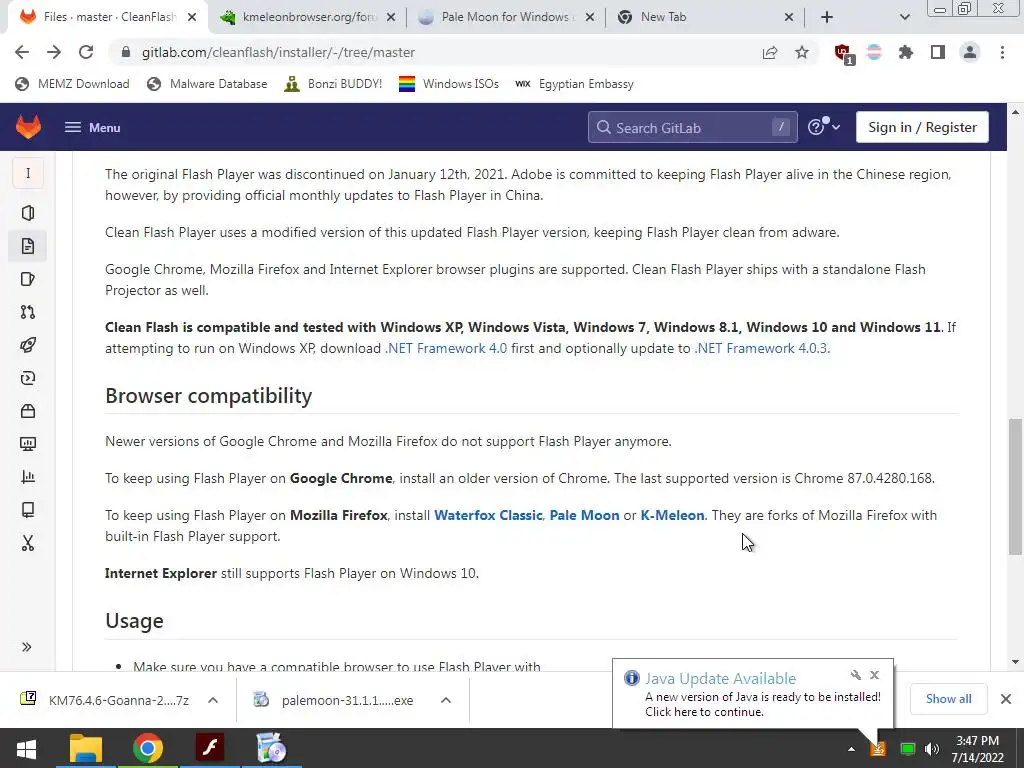The image size is (1024, 768).
Task: Open the GitLab Menu hamburger
Action: tap(92, 127)
